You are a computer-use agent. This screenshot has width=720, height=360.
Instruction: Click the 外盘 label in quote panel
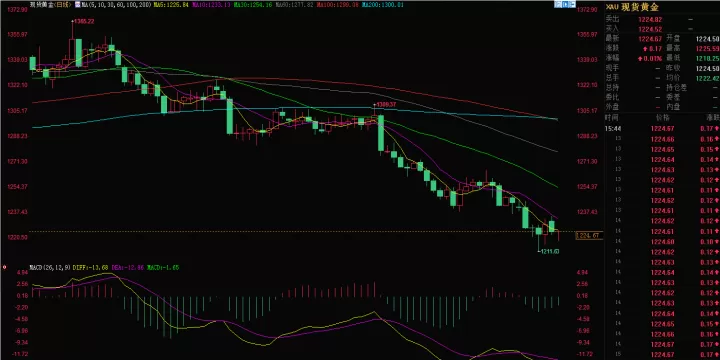point(613,107)
